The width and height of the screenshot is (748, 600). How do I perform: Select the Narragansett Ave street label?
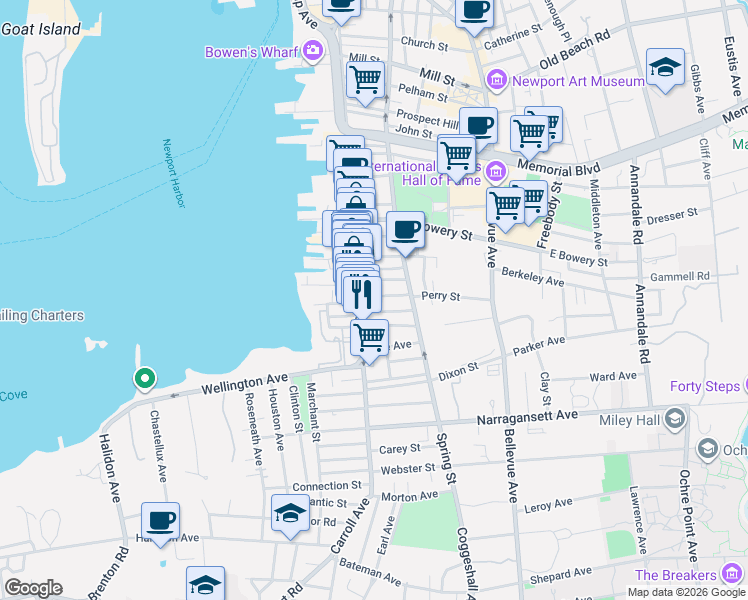(x=527, y=418)
